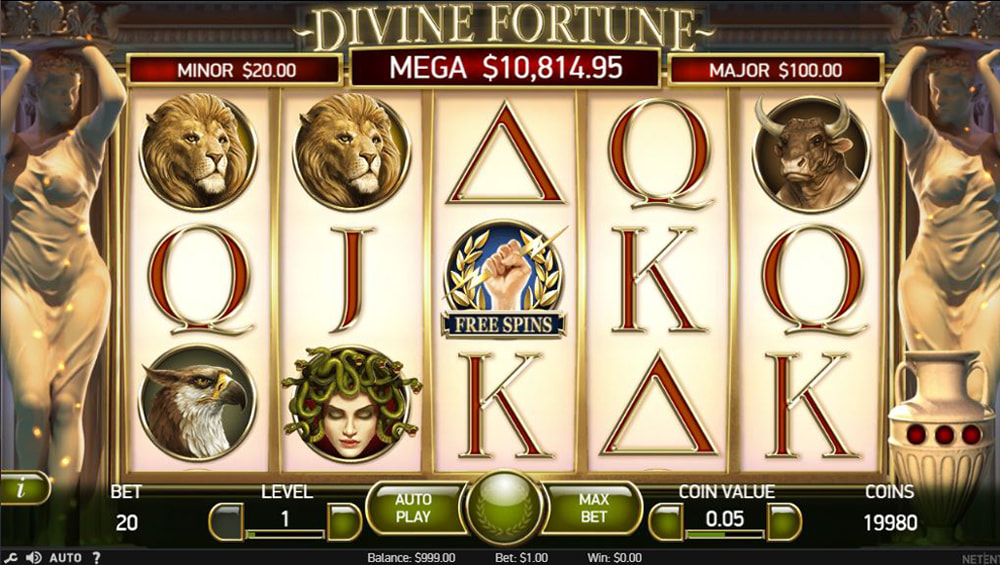Increase coin value with right arrow

pos(784,522)
